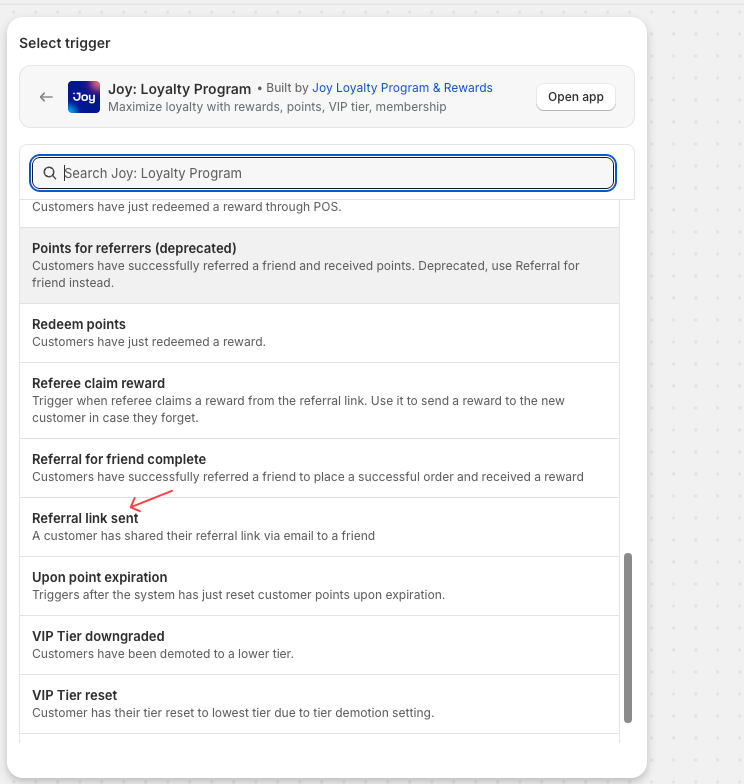Click the Joy app logo icon
This screenshot has width=744, height=784.
coord(84,97)
